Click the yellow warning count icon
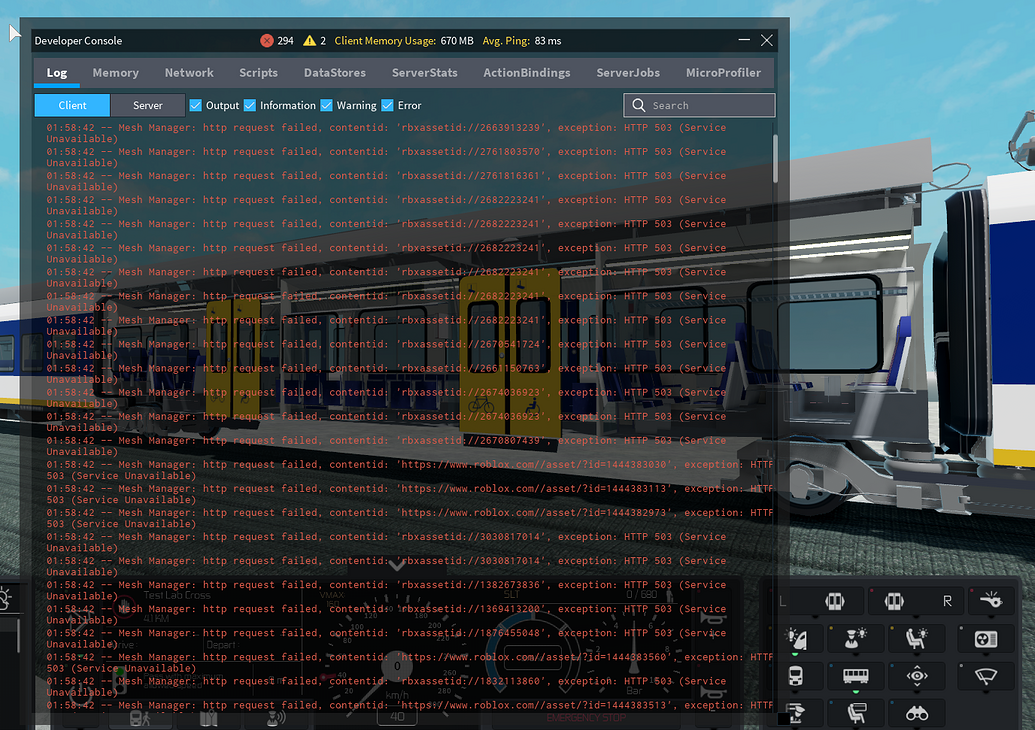Screen dimensions: 1035x730 tap(309, 41)
